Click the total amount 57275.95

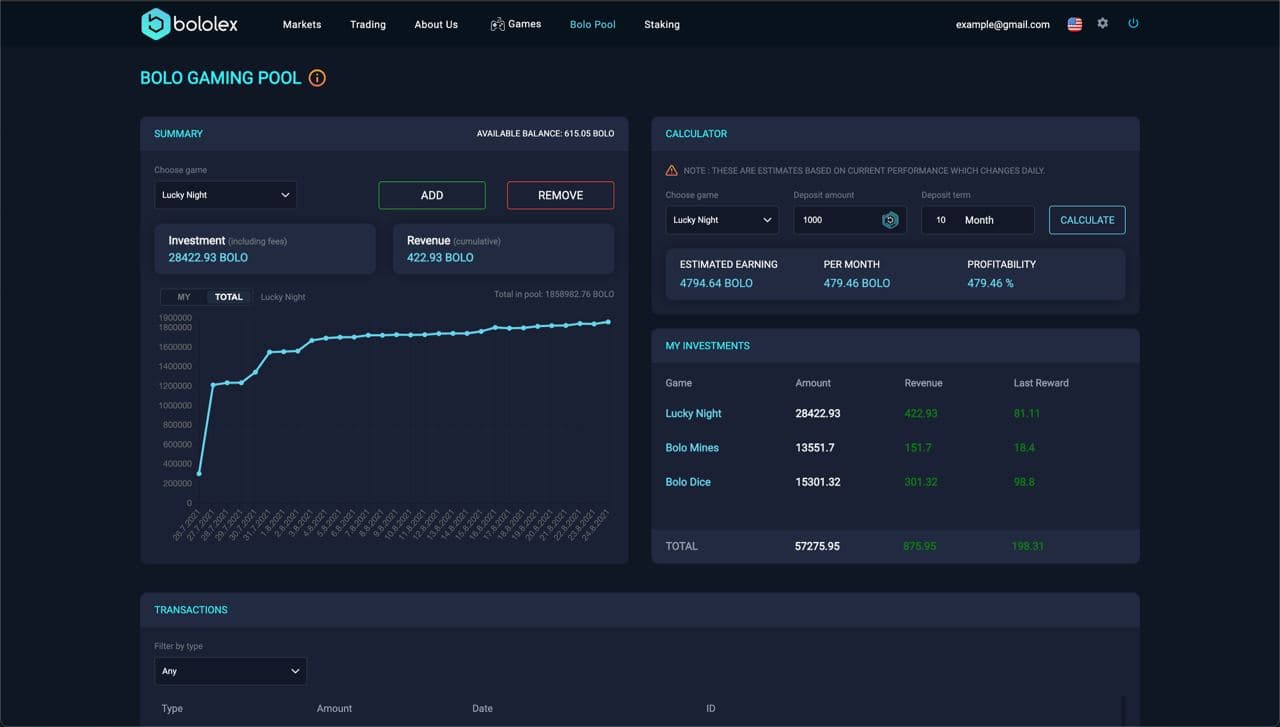pos(817,546)
